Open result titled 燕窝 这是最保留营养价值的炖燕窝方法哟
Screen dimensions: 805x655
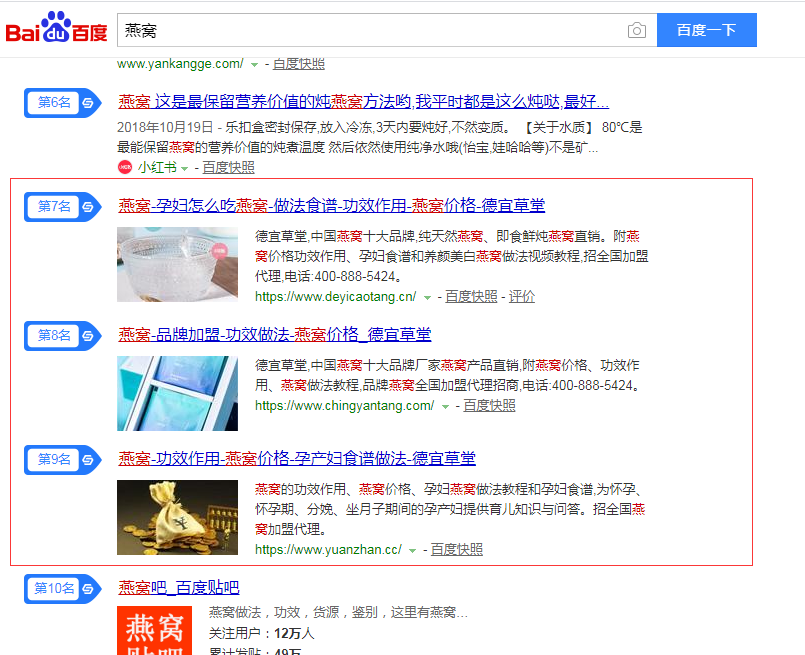click(363, 102)
